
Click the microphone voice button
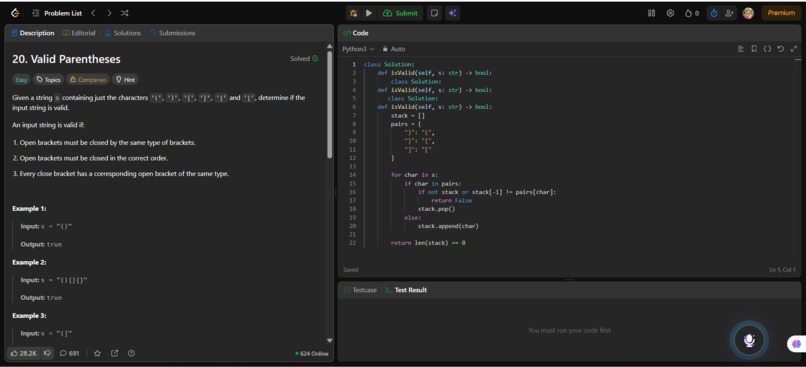[x=749, y=340]
